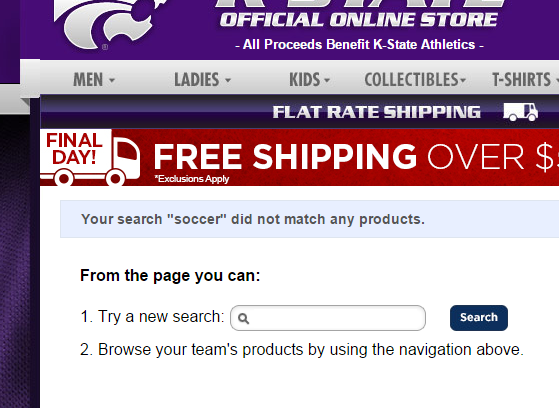Click the magnifying glass icon in search field

coord(243,318)
